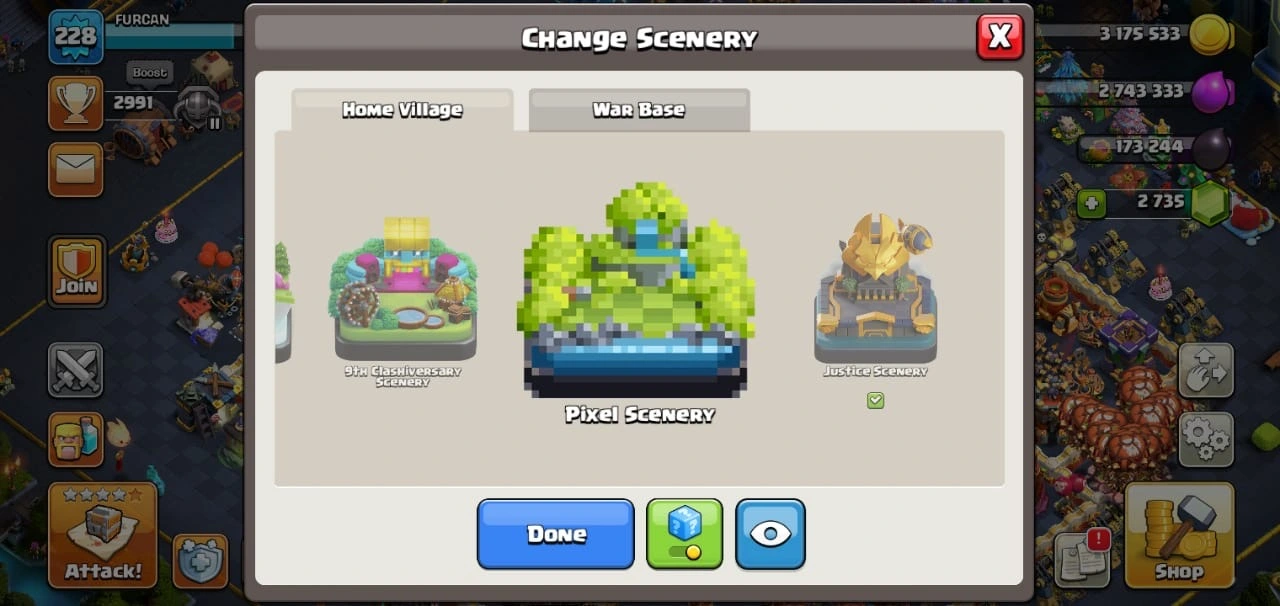Toggle the random scenery dice switch
Screen dimensions: 1280x606
point(685,534)
